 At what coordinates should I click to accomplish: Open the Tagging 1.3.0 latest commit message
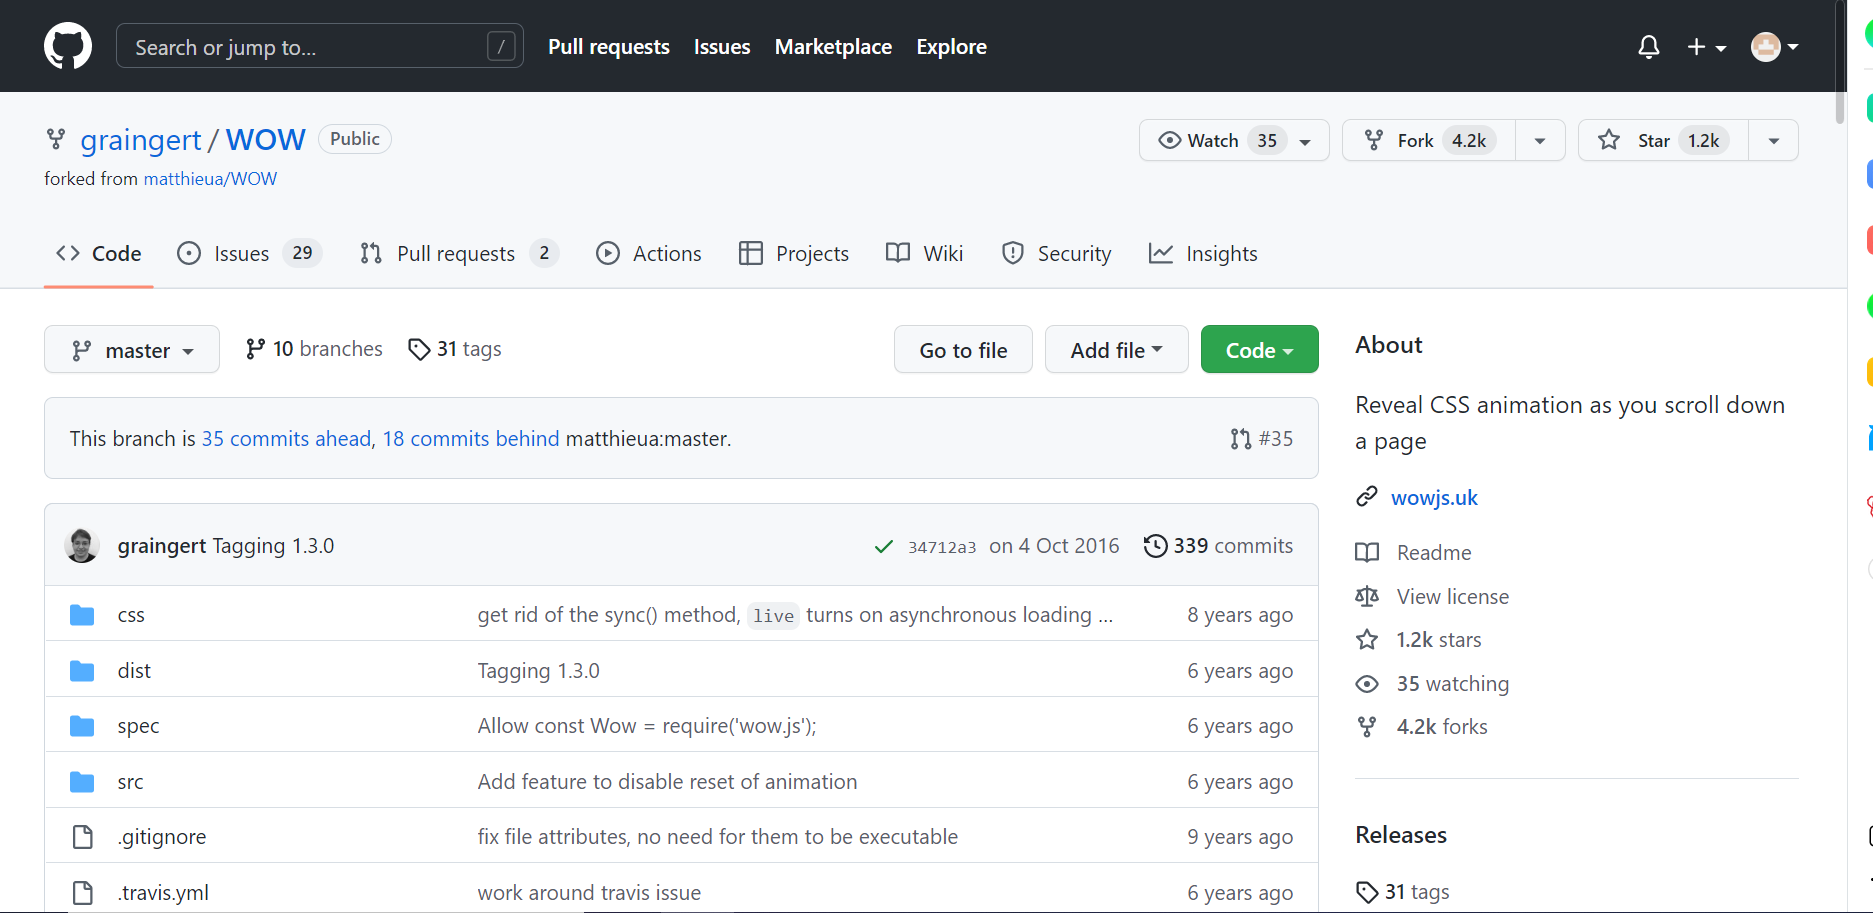[273, 546]
